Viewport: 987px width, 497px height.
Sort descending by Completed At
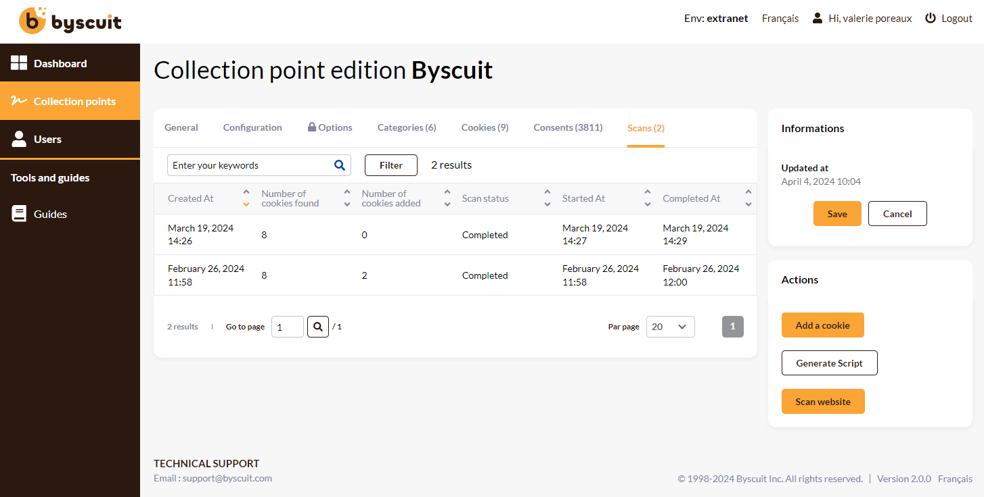point(748,204)
